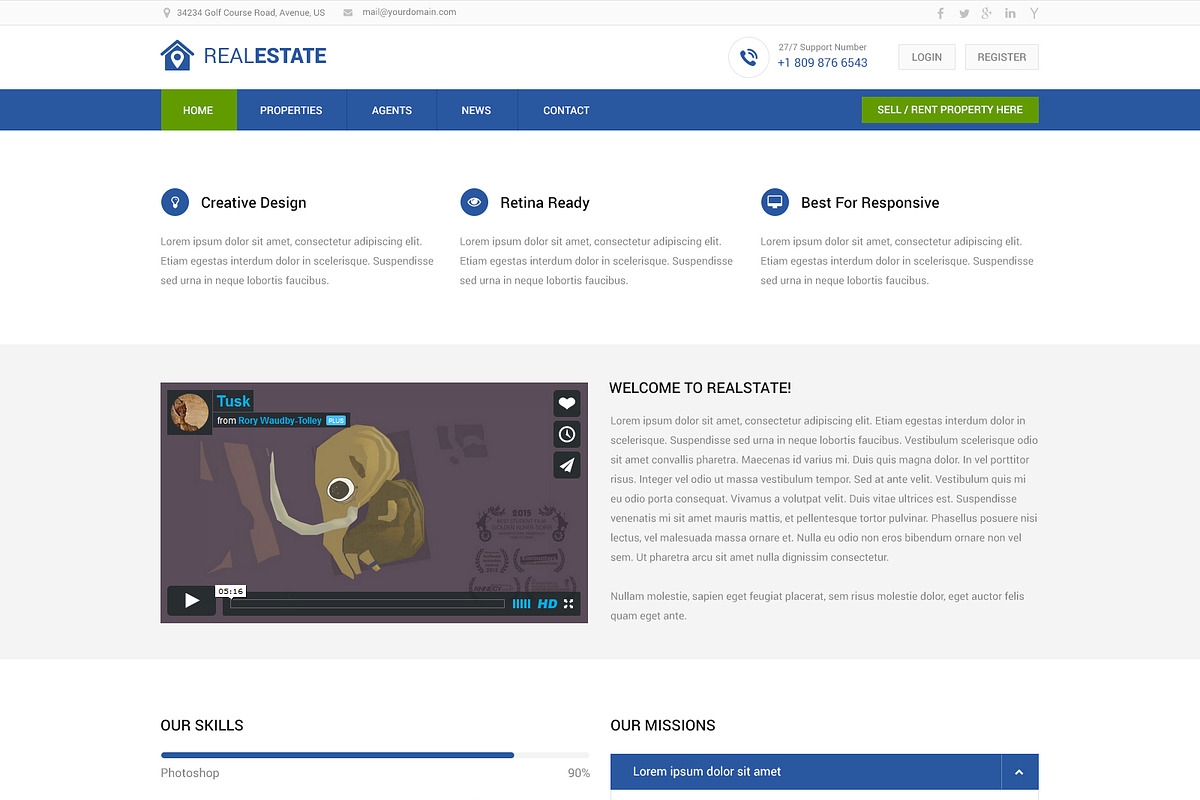
Task: Open the Google Plus social icon
Action: [987, 13]
